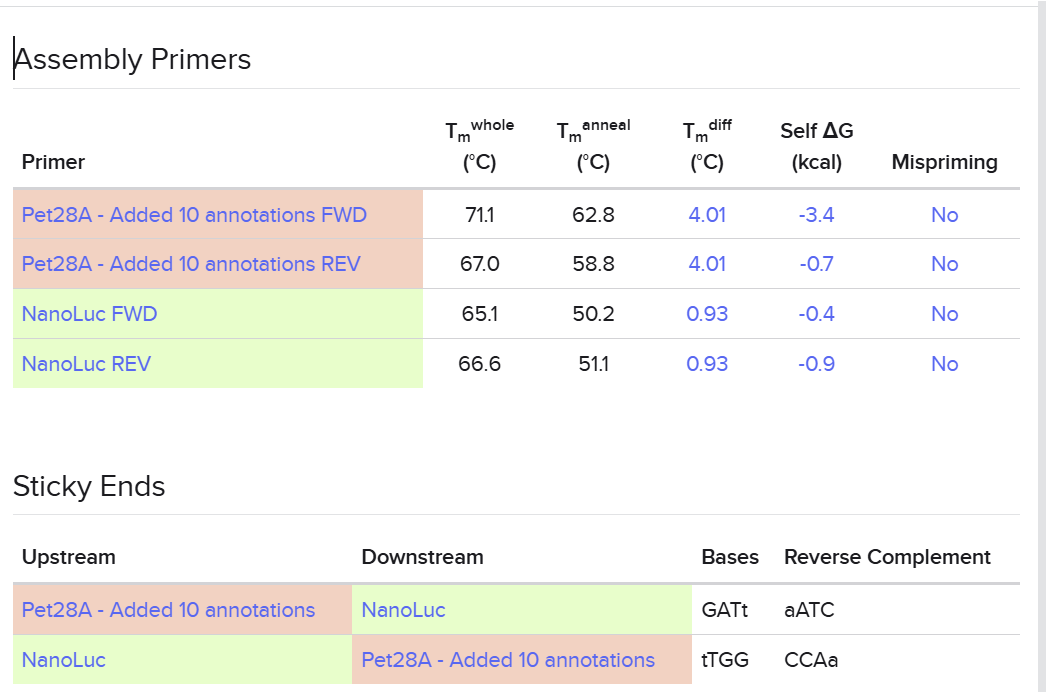Click Self ΔG value -0.7

tap(817, 264)
